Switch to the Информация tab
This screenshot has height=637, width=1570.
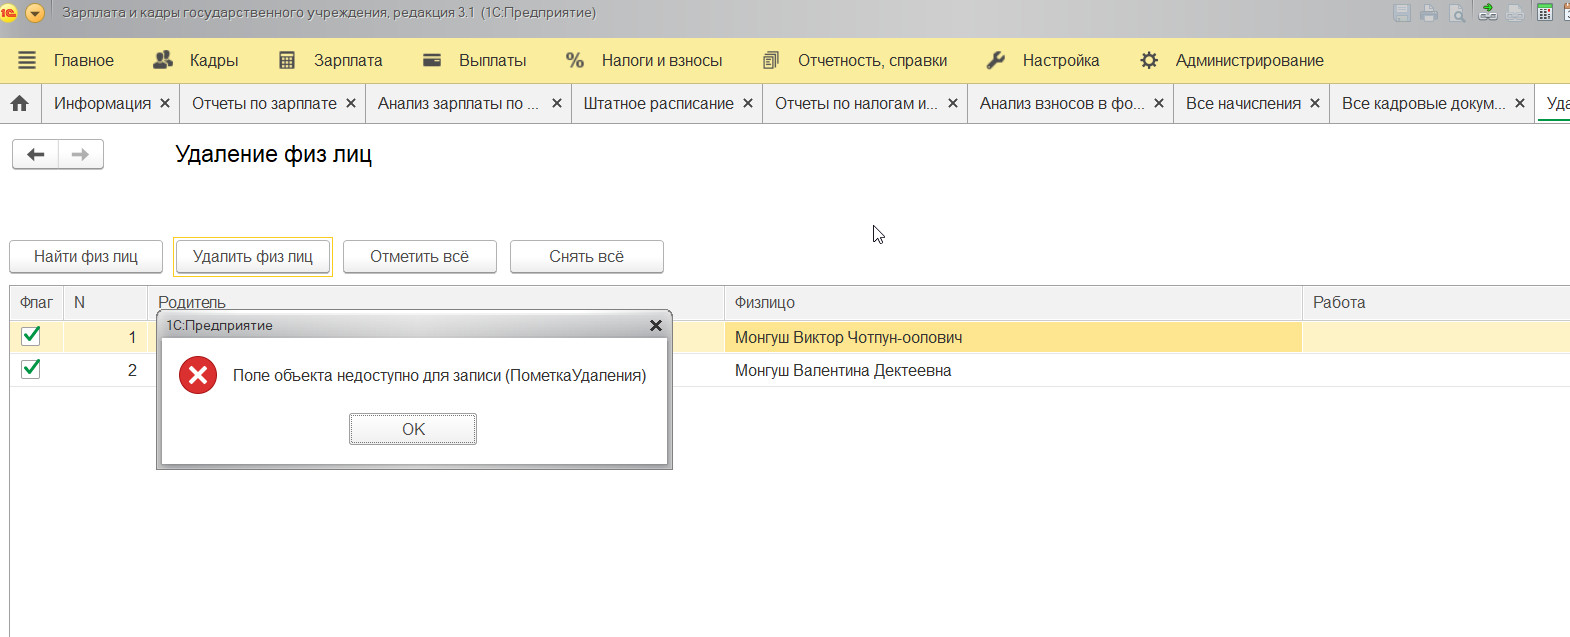[x=102, y=103]
